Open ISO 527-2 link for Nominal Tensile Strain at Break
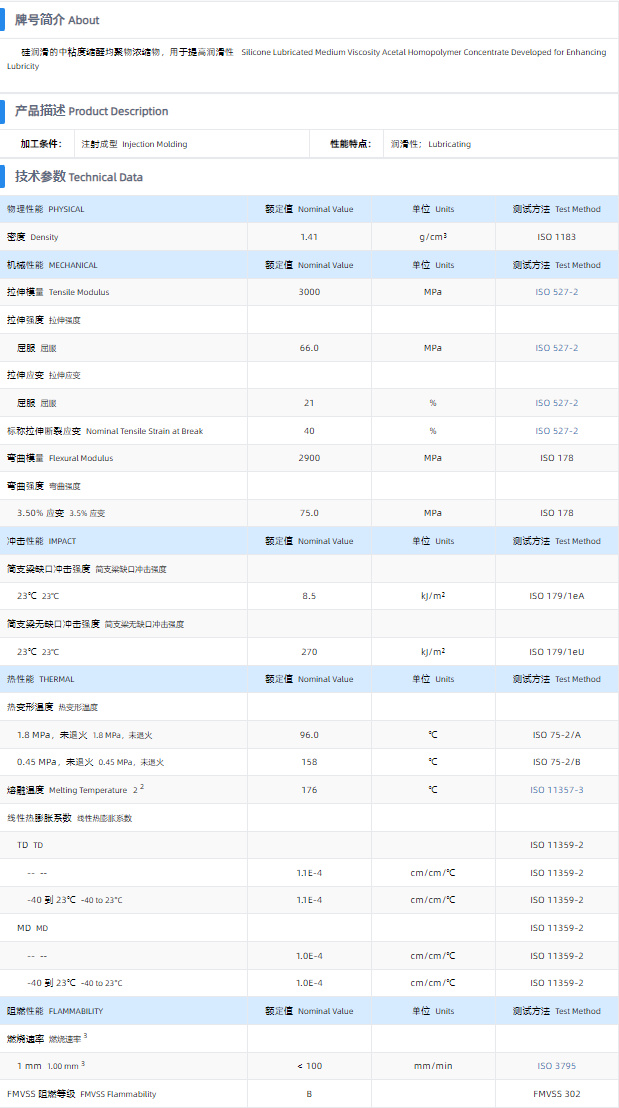 (556, 431)
